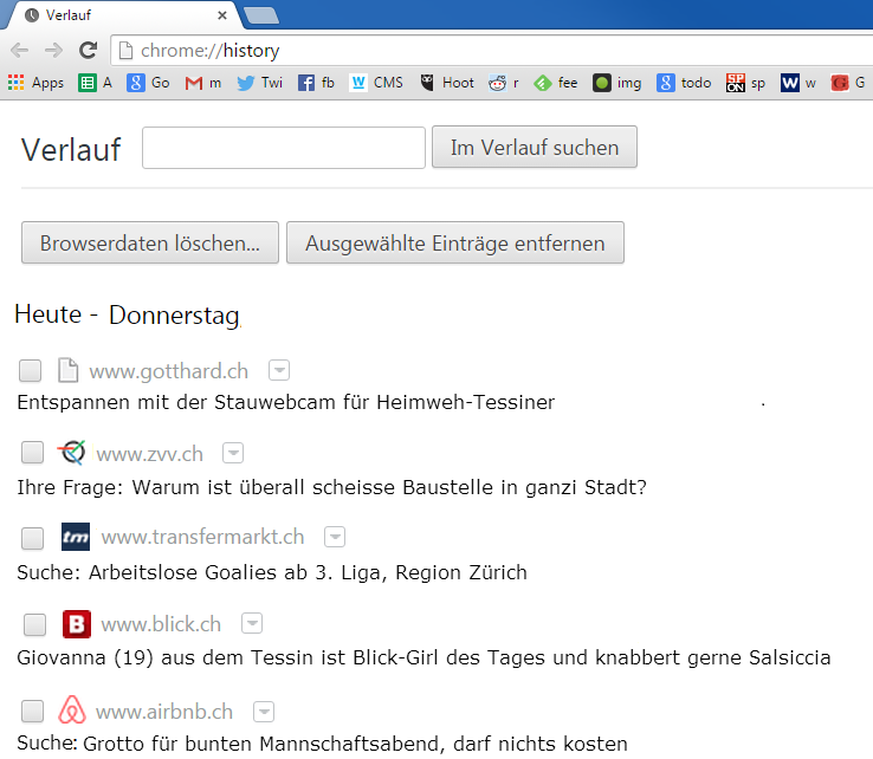Tick the www.blick.ch entry checkbox
Image resolution: width=873 pixels, height=759 pixels.
point(34,625)
